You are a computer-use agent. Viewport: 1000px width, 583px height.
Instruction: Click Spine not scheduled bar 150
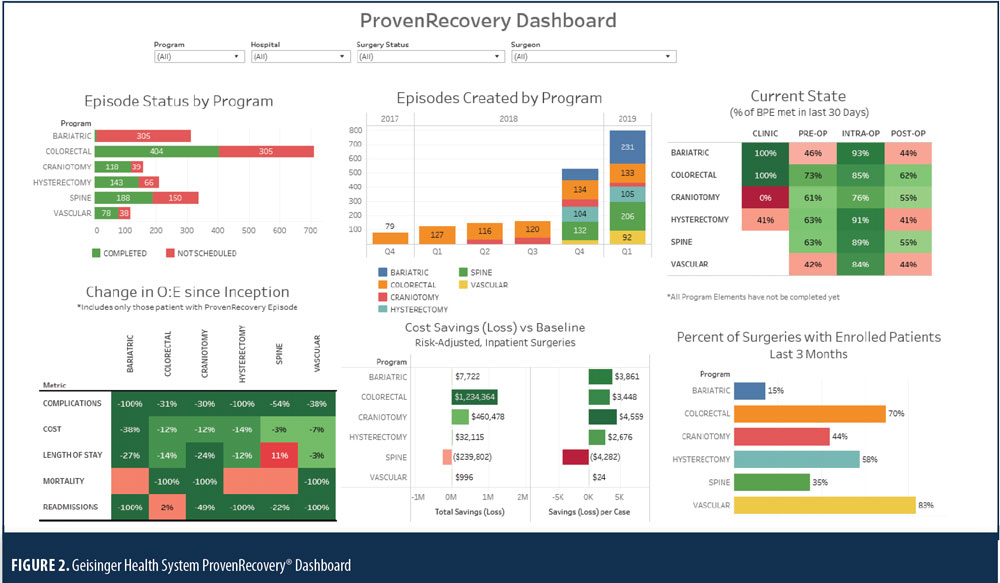click(175, 198)
